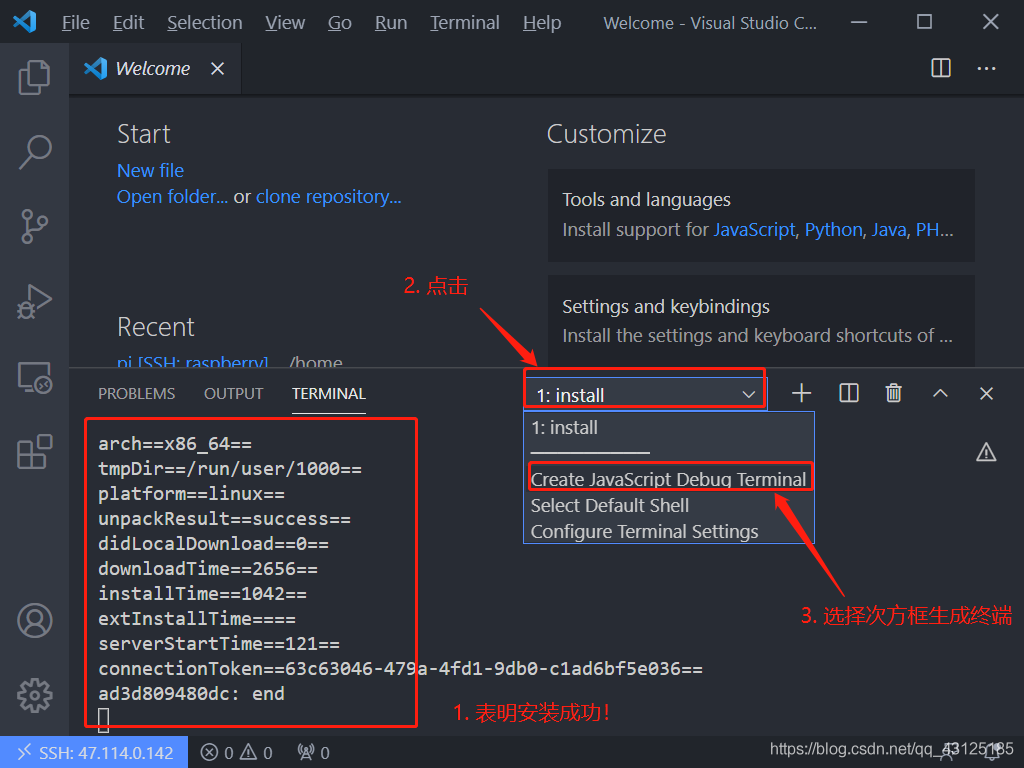Click the clone repository link
Image resolution: width=1024 pixels, height=768 pixels.
click(328, 197)
